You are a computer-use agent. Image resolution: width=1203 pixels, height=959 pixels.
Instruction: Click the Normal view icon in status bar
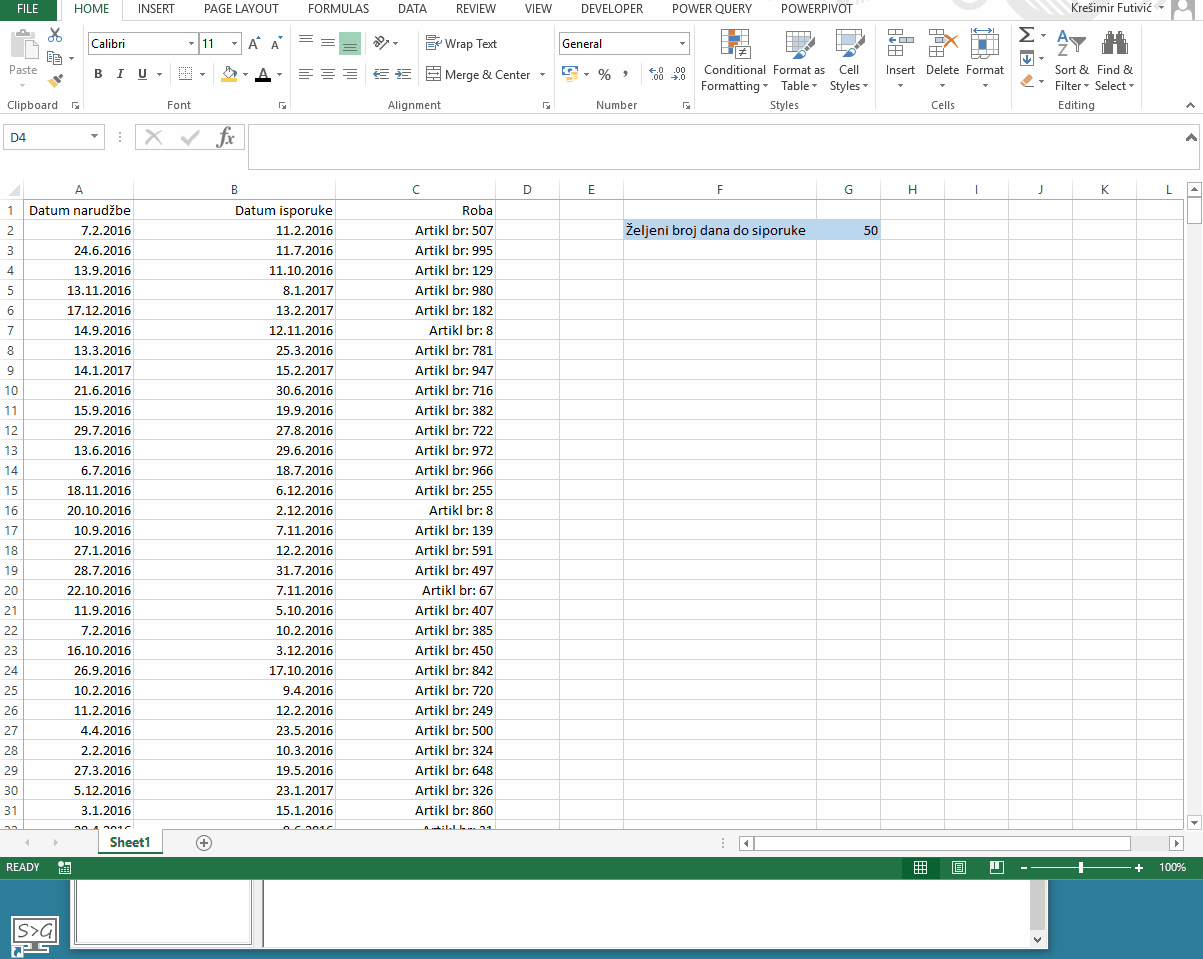(x=921, y=868)
